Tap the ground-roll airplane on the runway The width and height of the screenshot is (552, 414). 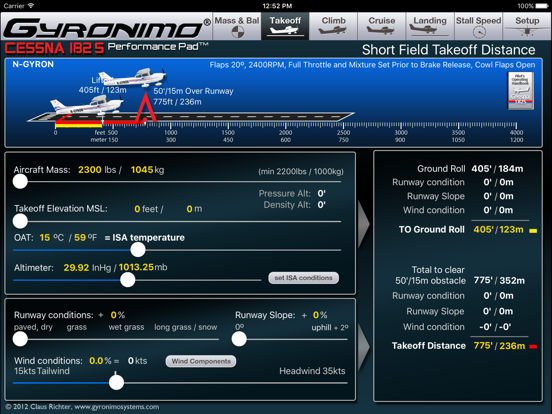(x=87, y=105)
